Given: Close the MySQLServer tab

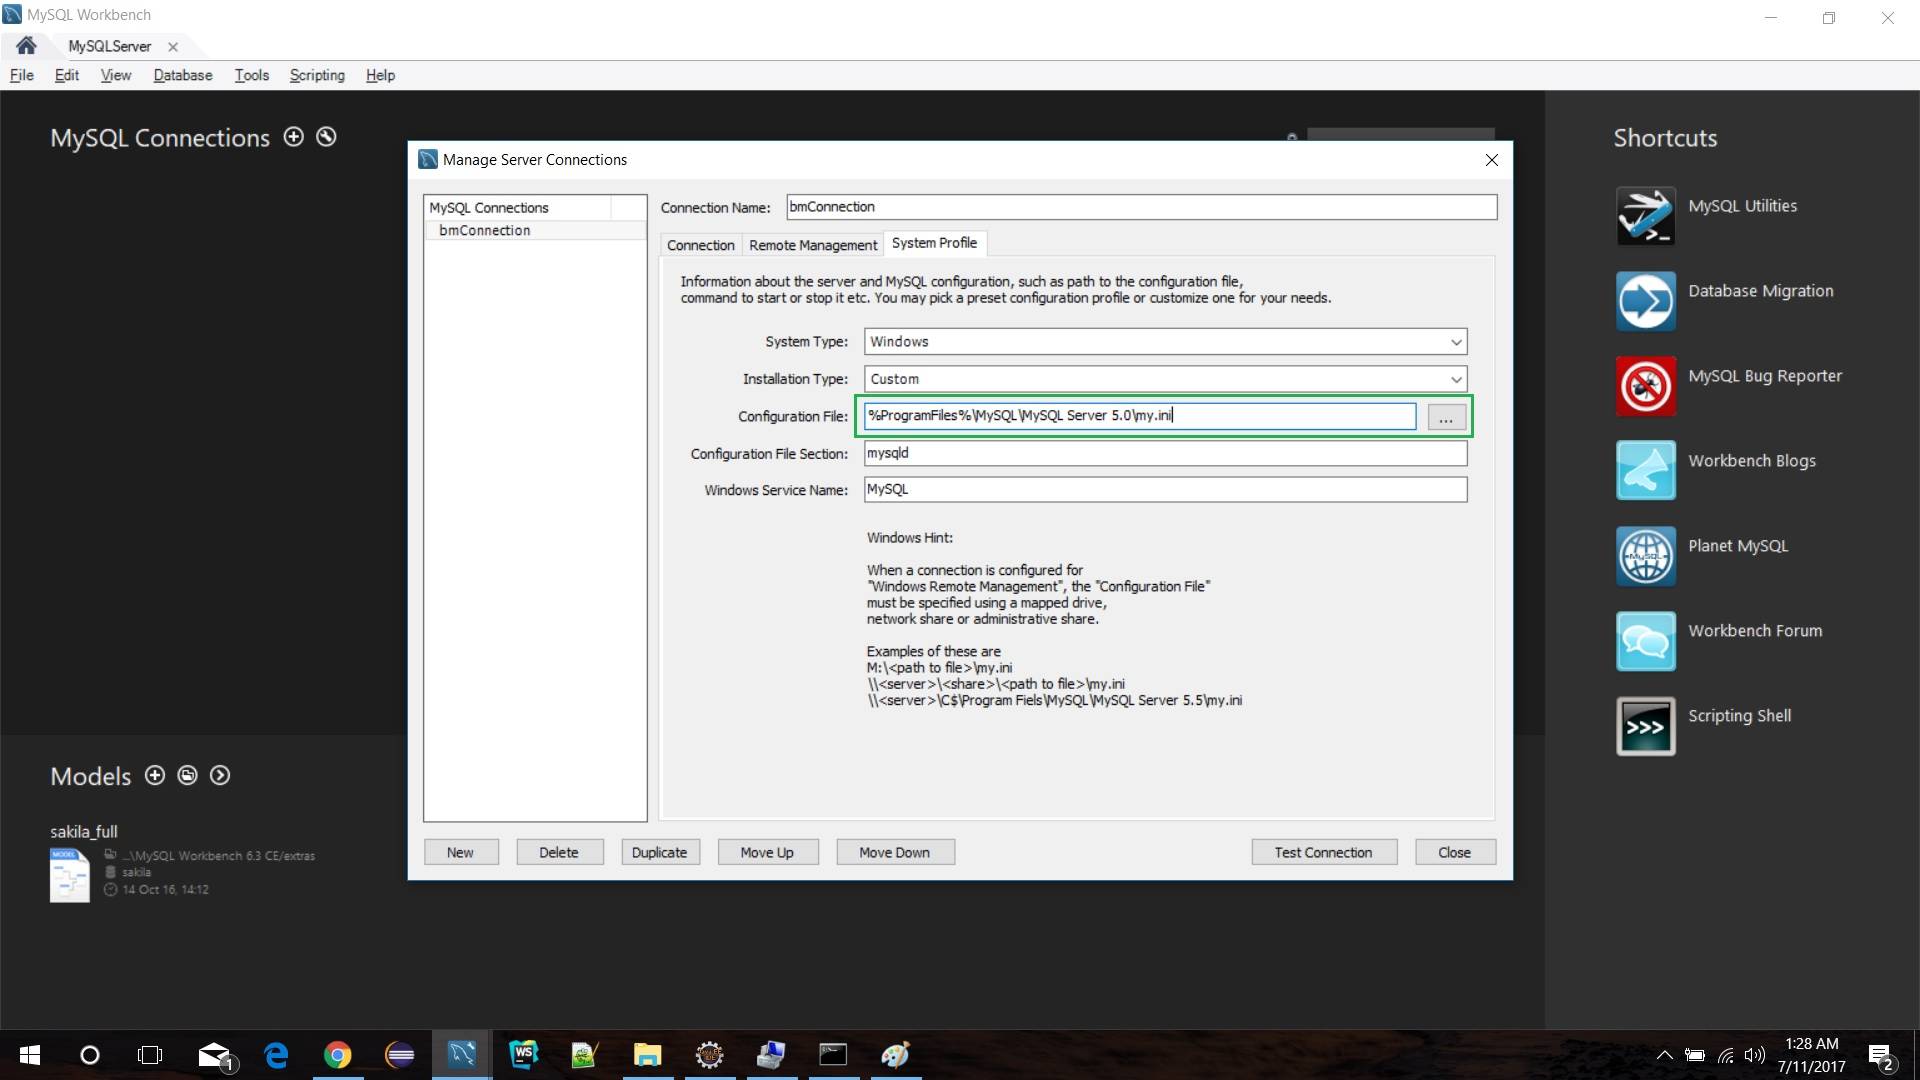Looking at the screenshot, I should click(x=173, y=47).
